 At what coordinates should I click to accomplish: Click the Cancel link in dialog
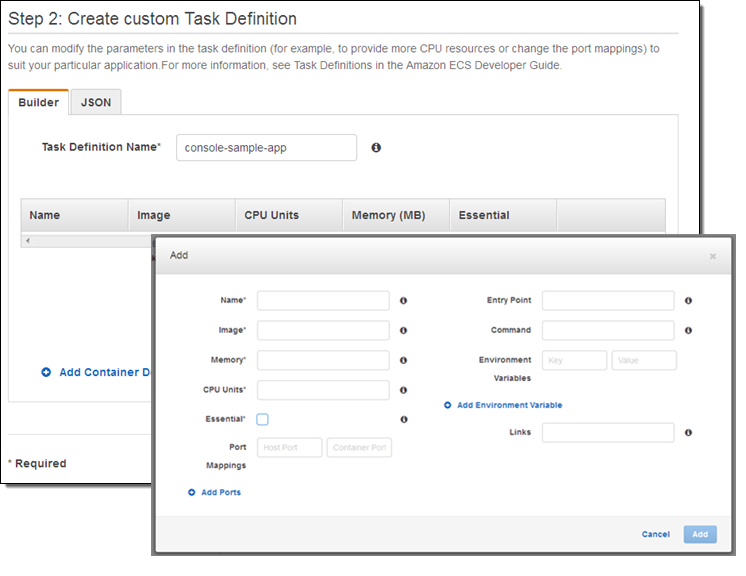[x=655, y=534]
